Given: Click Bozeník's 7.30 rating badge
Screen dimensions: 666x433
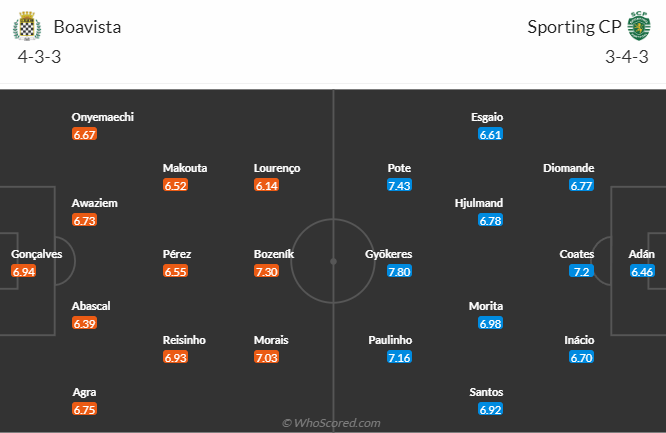Looking at the screenshot, I should coord(266,271).
